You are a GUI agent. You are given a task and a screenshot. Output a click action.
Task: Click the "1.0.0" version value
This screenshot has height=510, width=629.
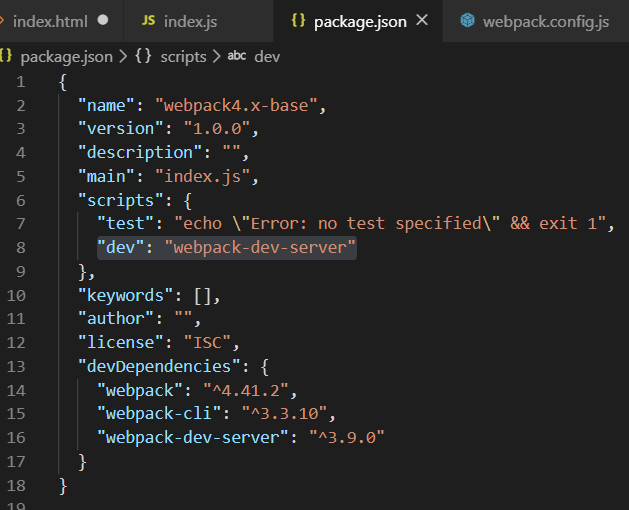point(217,129)
